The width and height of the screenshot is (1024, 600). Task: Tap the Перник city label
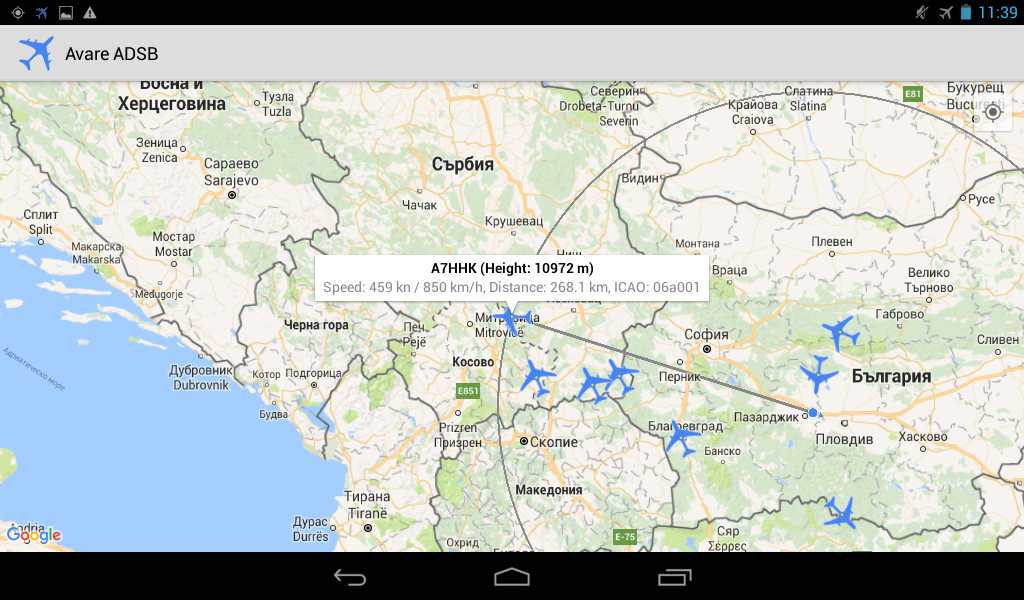point(680,377)
